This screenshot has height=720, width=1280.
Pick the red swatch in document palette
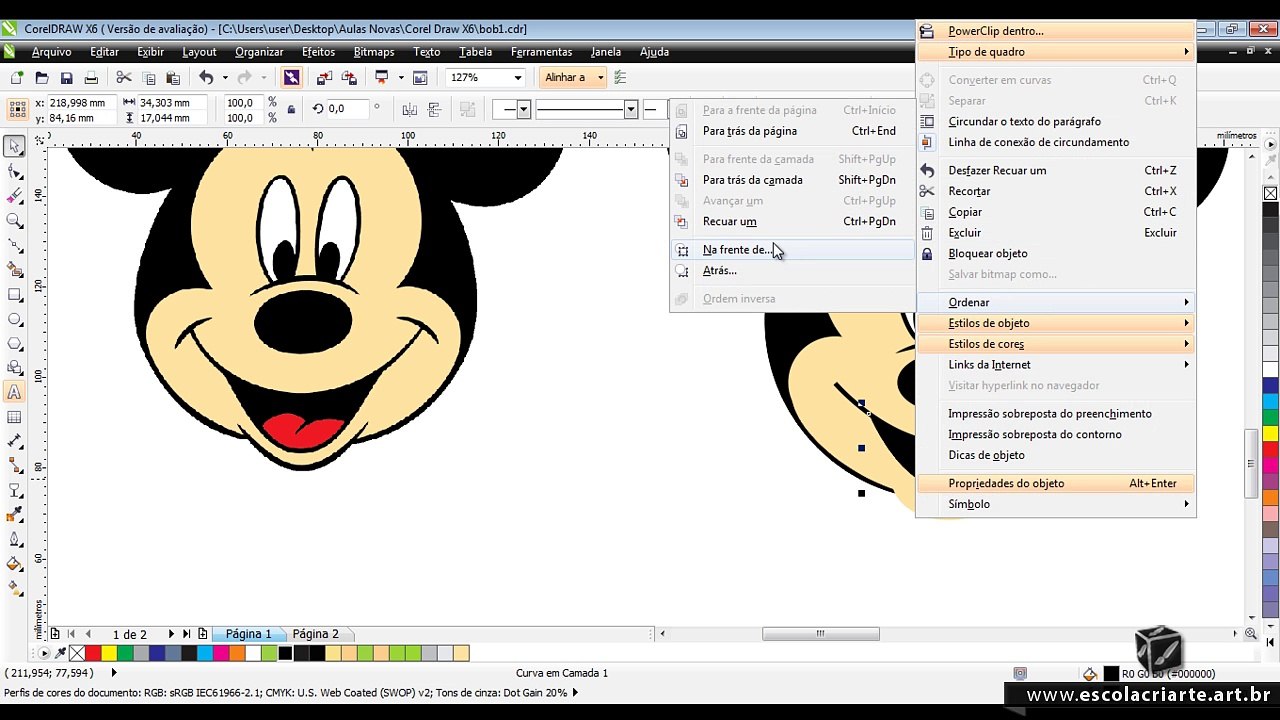(93, 653)
